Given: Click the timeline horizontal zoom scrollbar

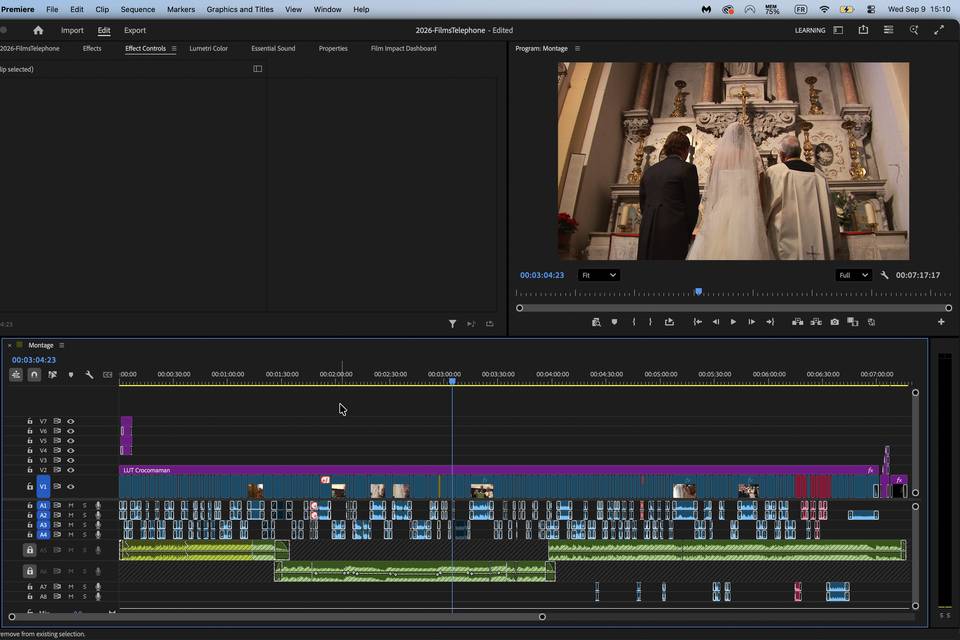Looking at the screenshot, I should coord(277,617).
